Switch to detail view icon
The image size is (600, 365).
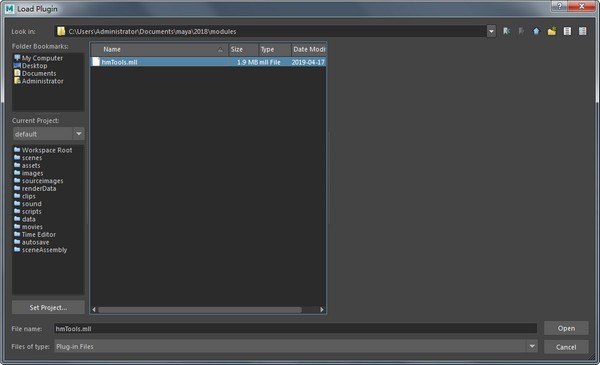click(582, 31)
